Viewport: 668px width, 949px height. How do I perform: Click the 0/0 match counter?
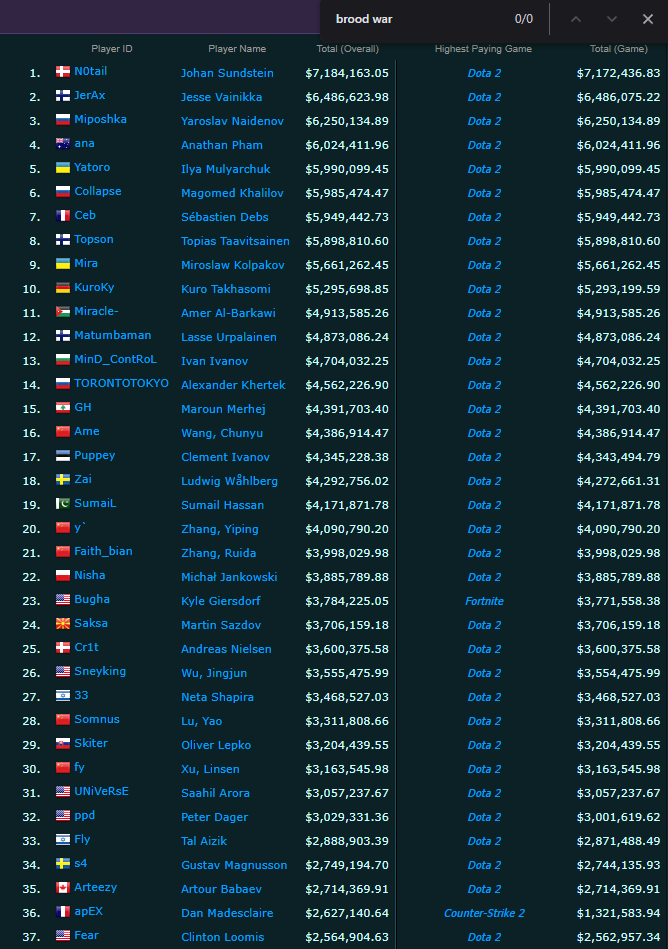[523, 19]
